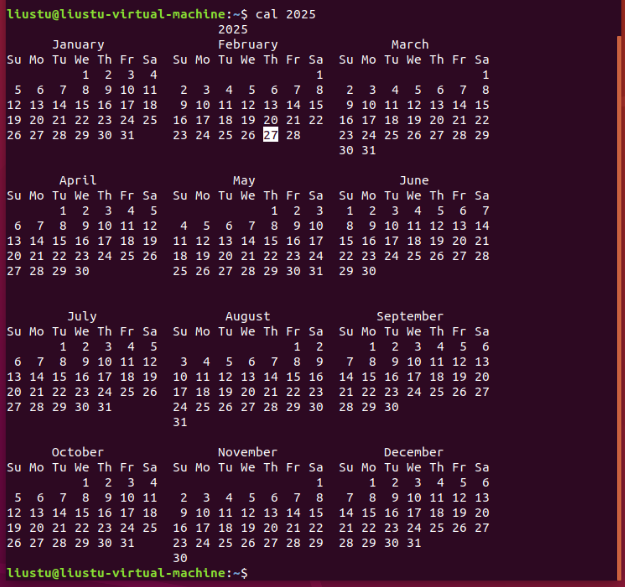Click date 31 in the March calendar

point(369,150)
